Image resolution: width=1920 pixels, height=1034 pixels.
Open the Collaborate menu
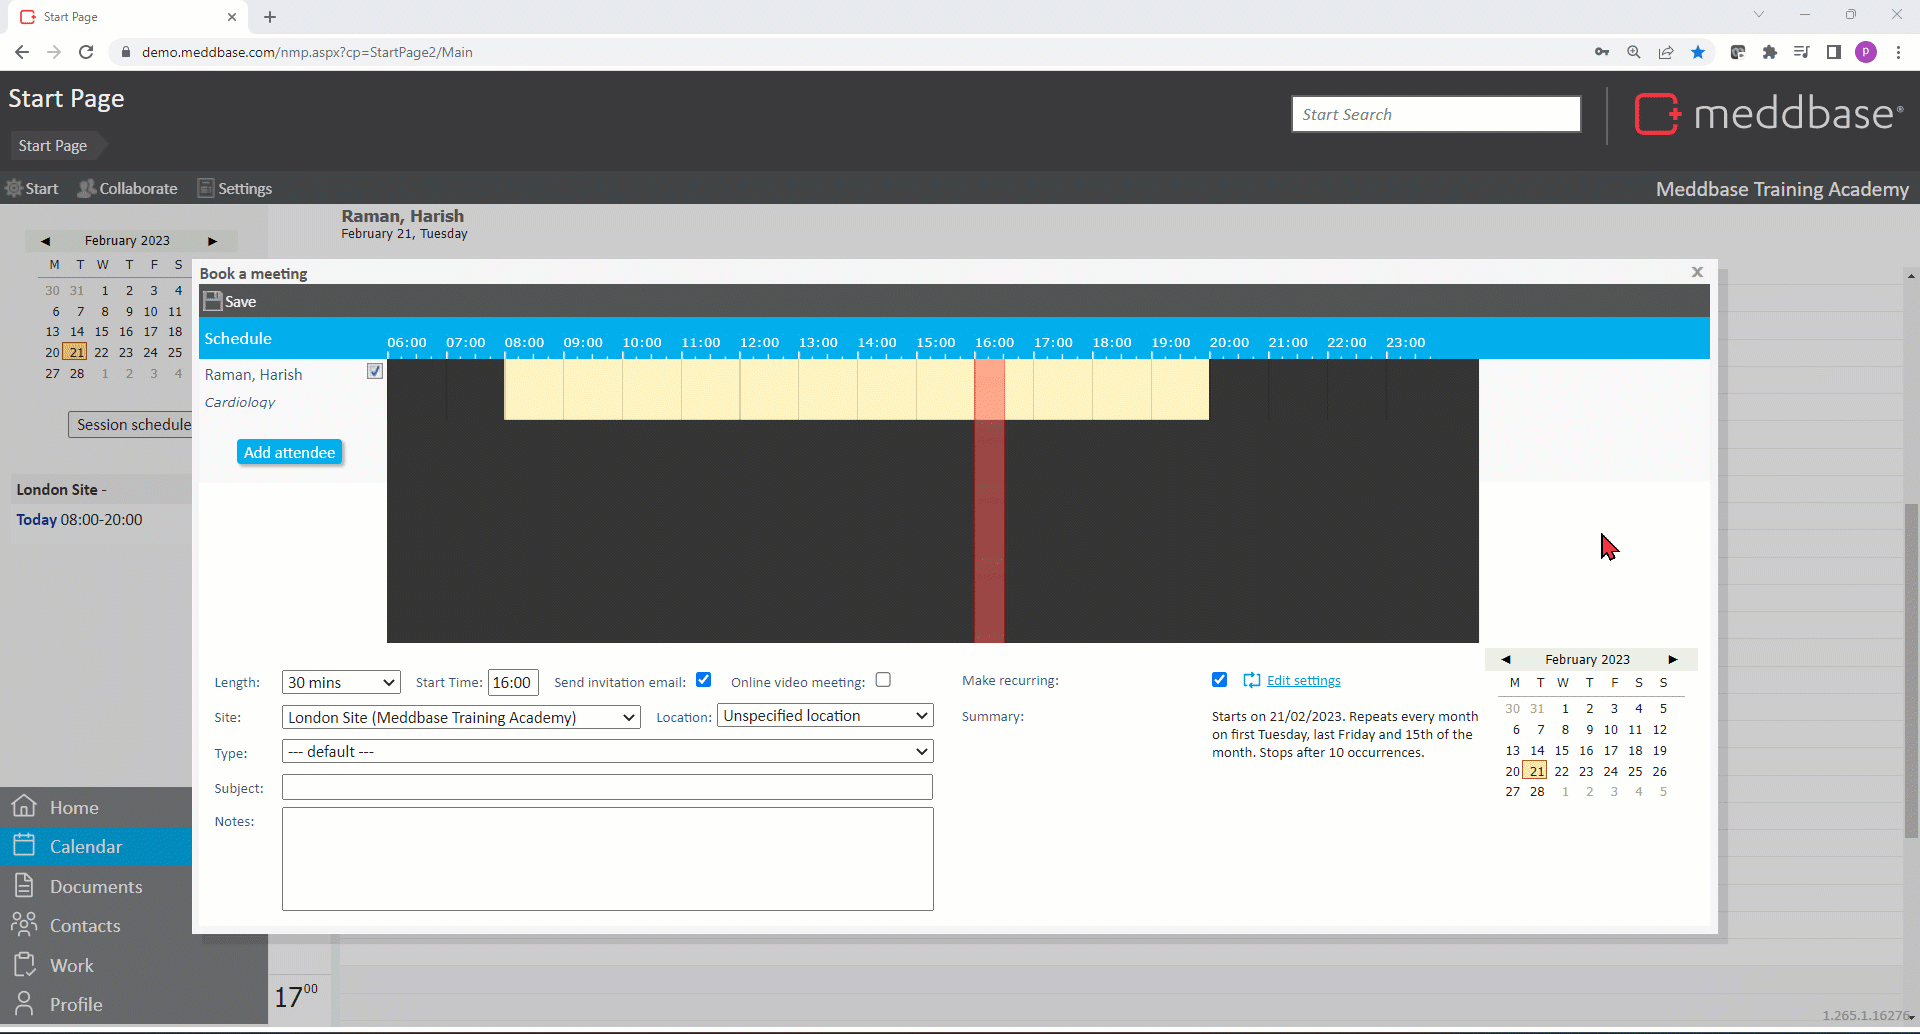pyautogui.click(x=128, y=188)
